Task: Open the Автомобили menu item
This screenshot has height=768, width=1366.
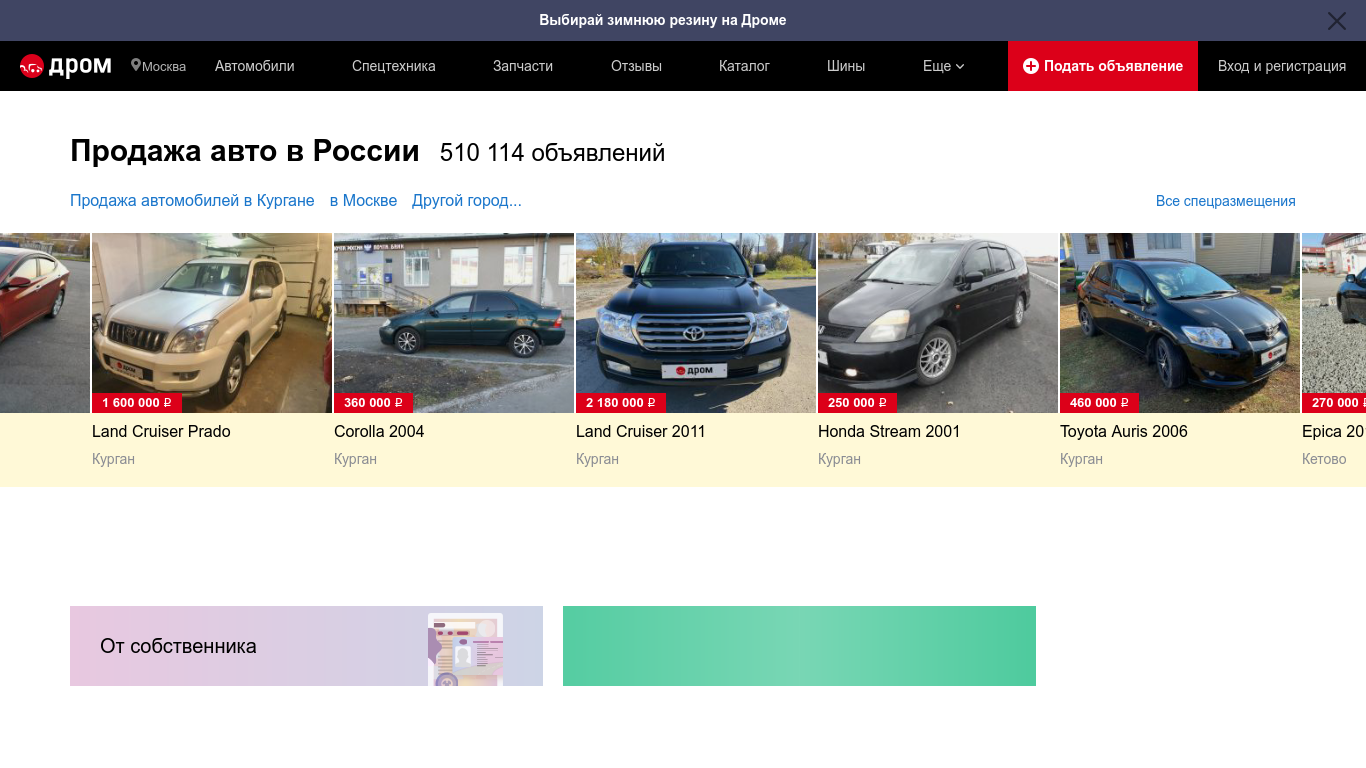Action: pyautogui.click(x=255, y=66)
